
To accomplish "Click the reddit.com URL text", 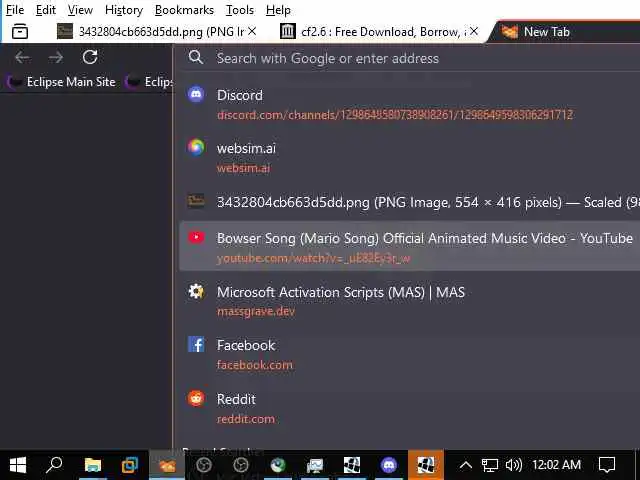I will pos(246,419).
